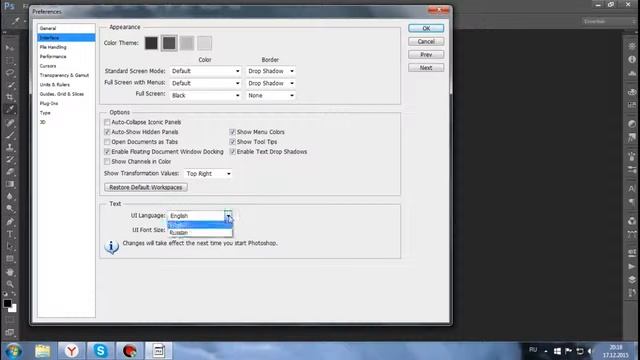Cancel the Preferences dialog
Screen dimensions: 640x360
426,42
